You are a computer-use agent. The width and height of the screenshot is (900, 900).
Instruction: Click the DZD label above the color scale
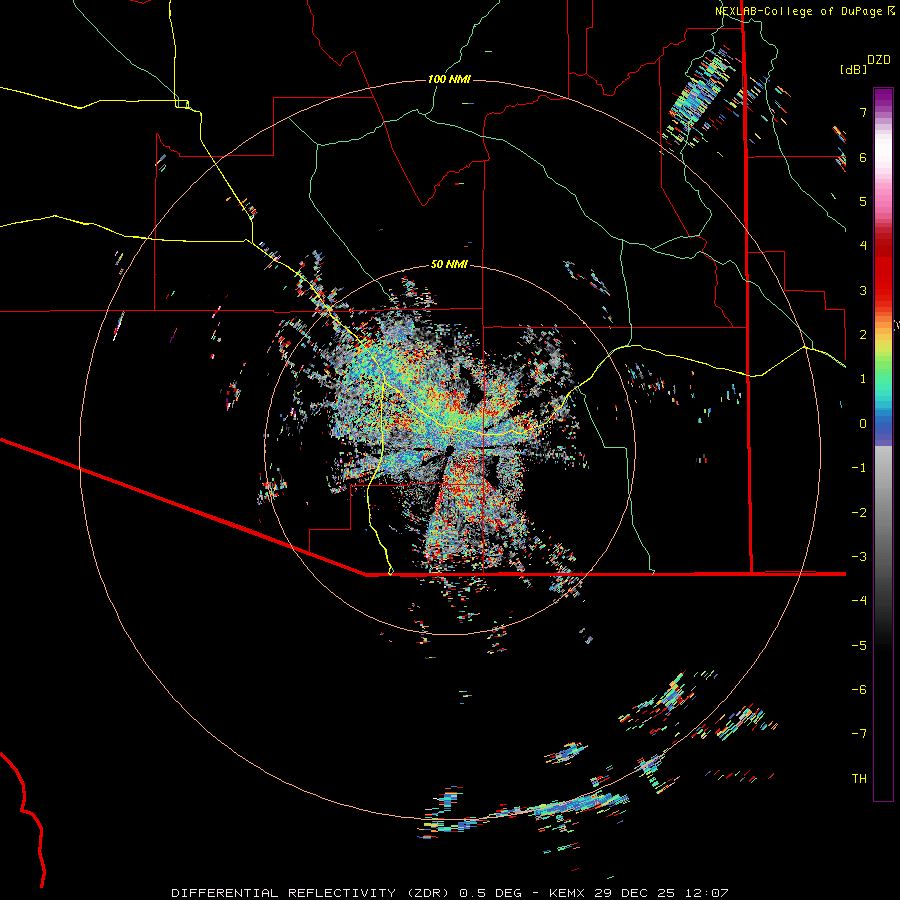tap(879, 60)
